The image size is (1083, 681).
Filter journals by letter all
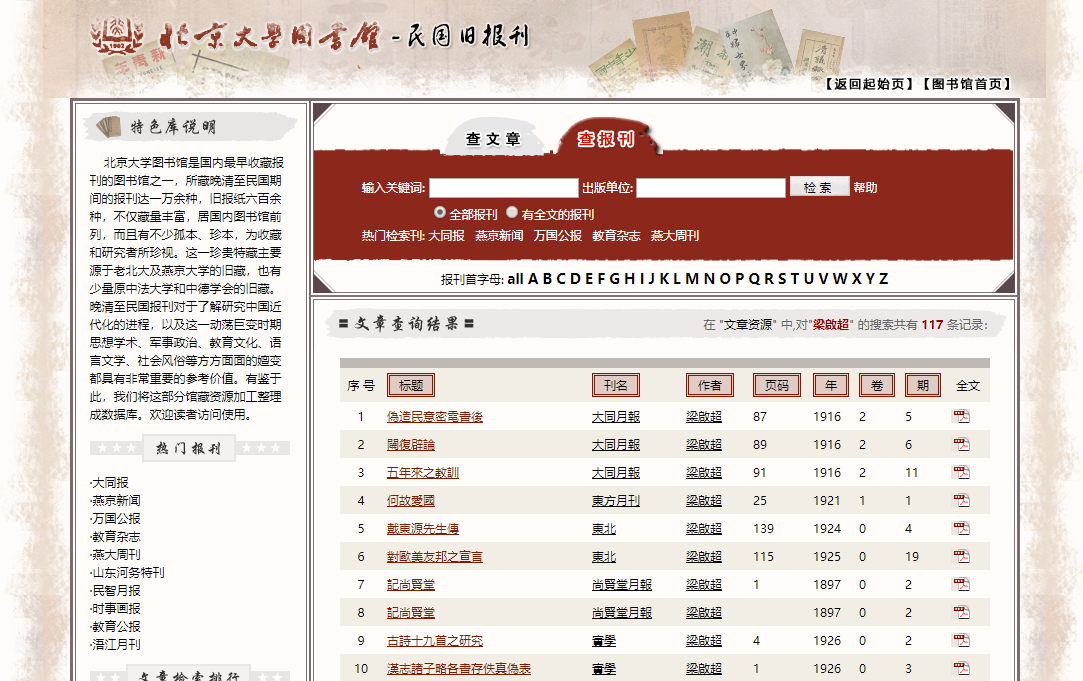click(x=515, y=279)
